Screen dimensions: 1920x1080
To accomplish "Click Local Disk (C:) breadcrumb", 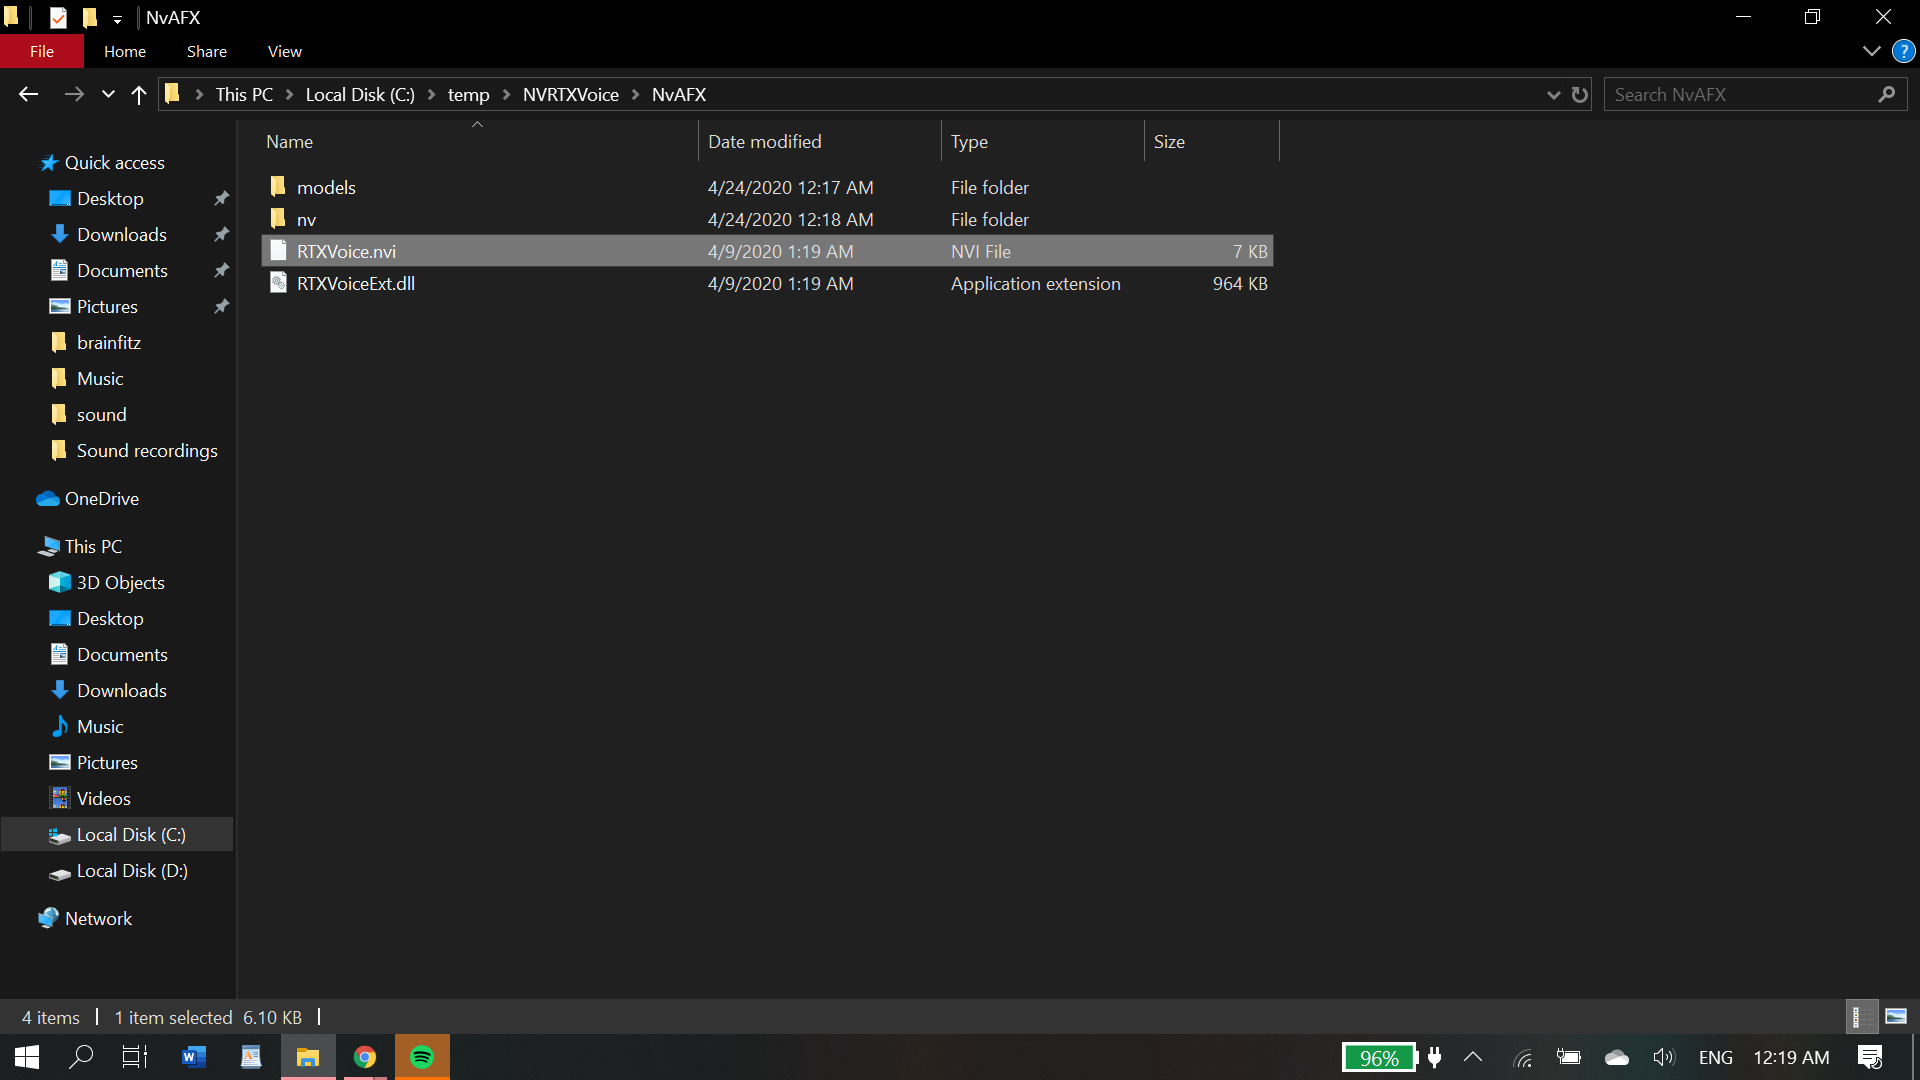I will point(360,94).
